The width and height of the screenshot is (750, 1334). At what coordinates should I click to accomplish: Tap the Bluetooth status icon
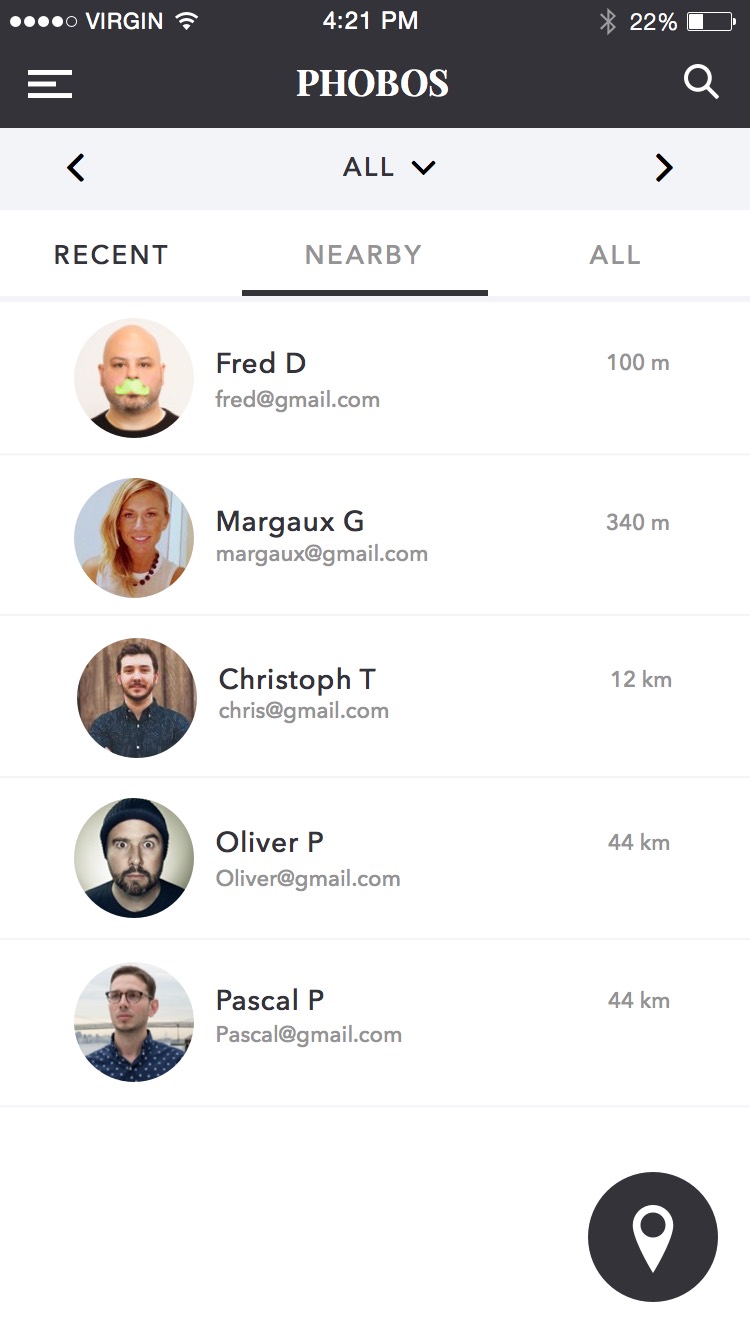(x=607, y=21)
